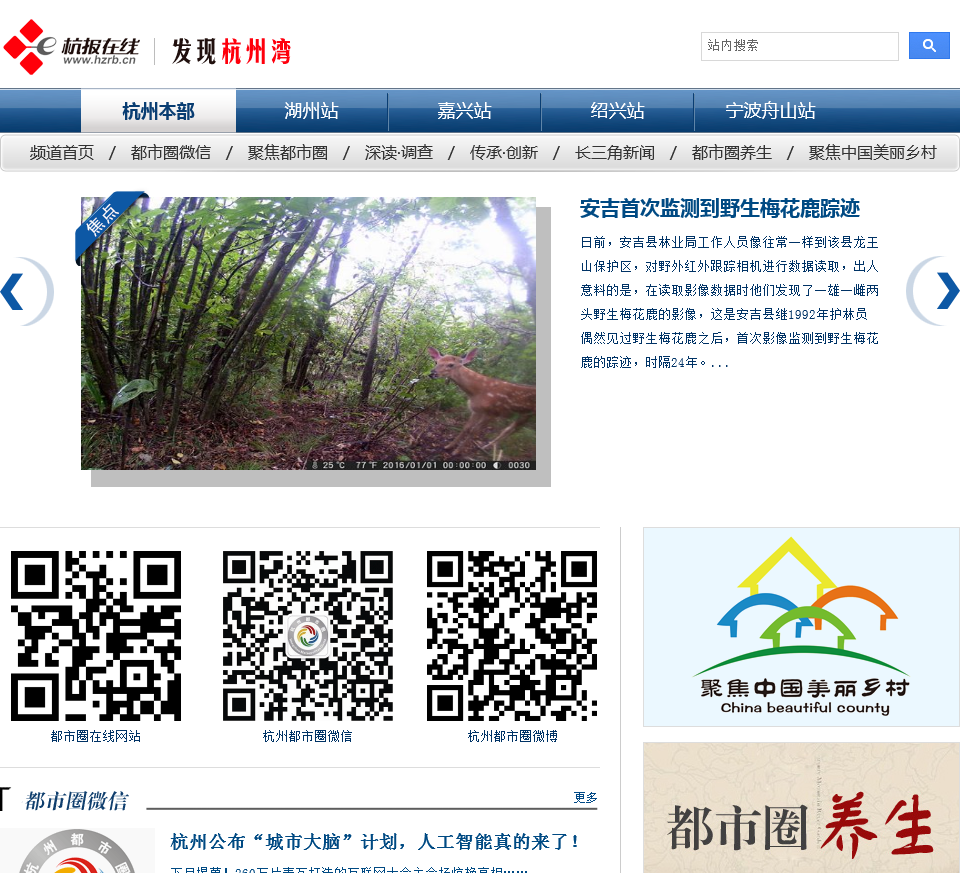
Task: Open 都市圈养生 submenu item
Action: point(732,152)
